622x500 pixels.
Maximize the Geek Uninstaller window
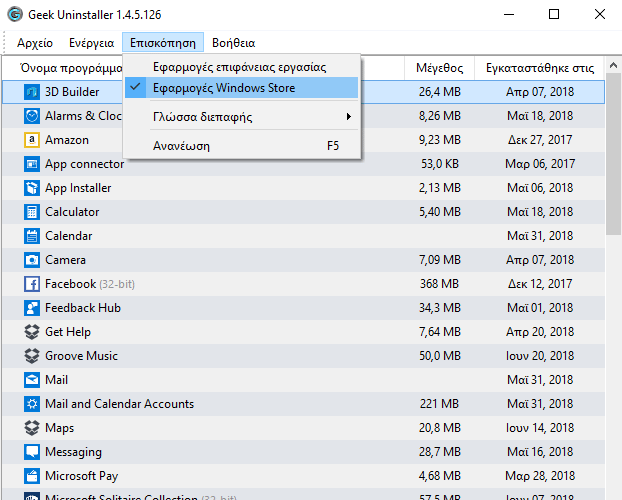[x=554, y=14]
